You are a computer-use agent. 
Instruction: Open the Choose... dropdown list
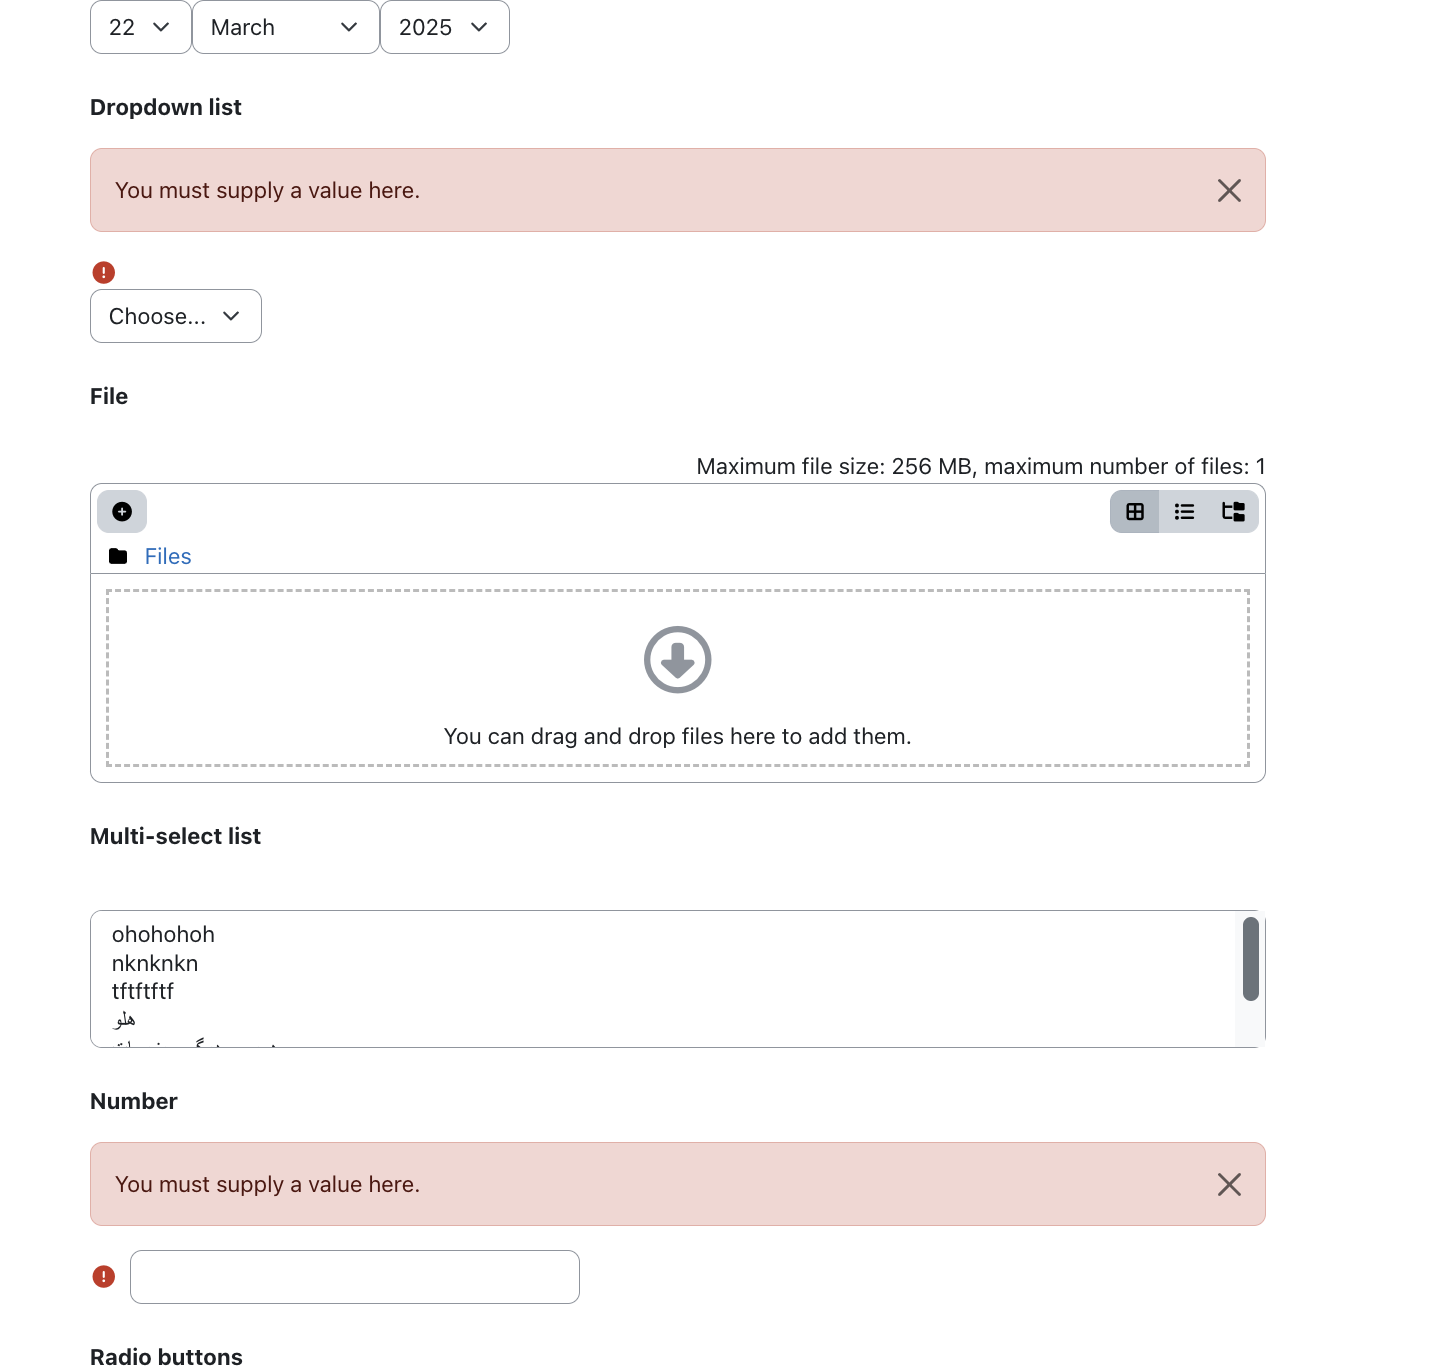point(175,316)
